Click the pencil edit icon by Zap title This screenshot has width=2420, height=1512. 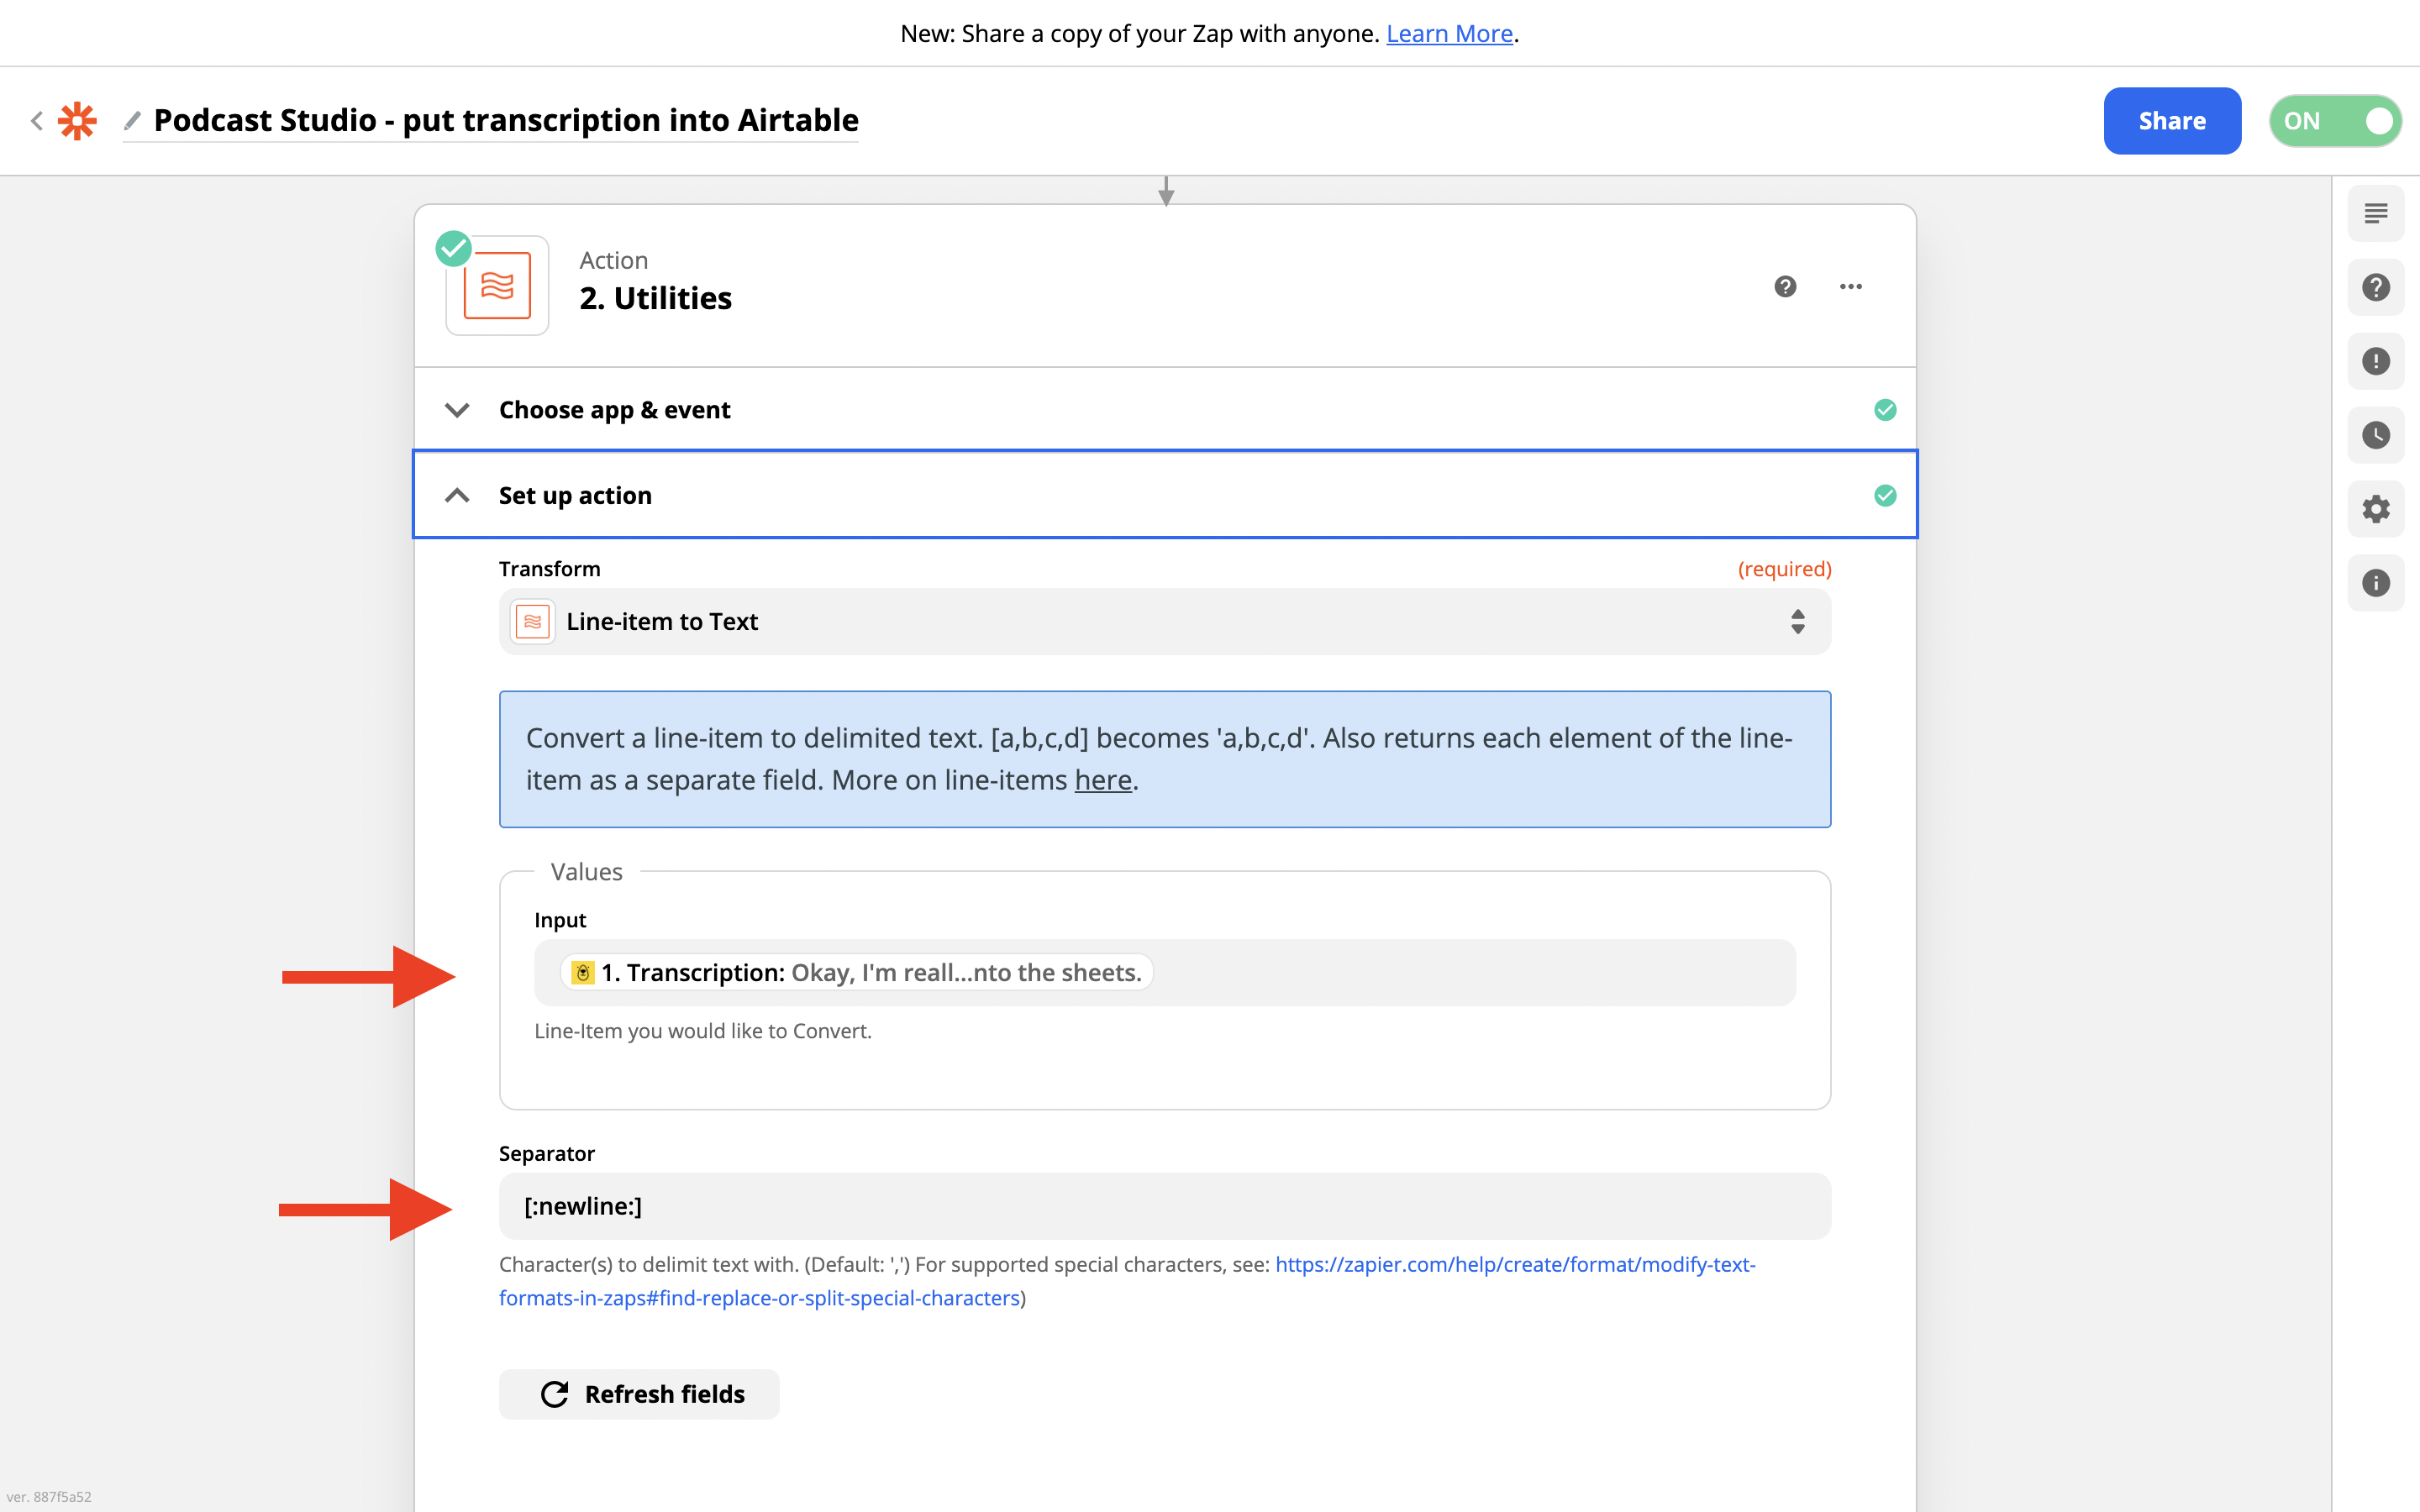pyautogui.click(x=132, y=121)
